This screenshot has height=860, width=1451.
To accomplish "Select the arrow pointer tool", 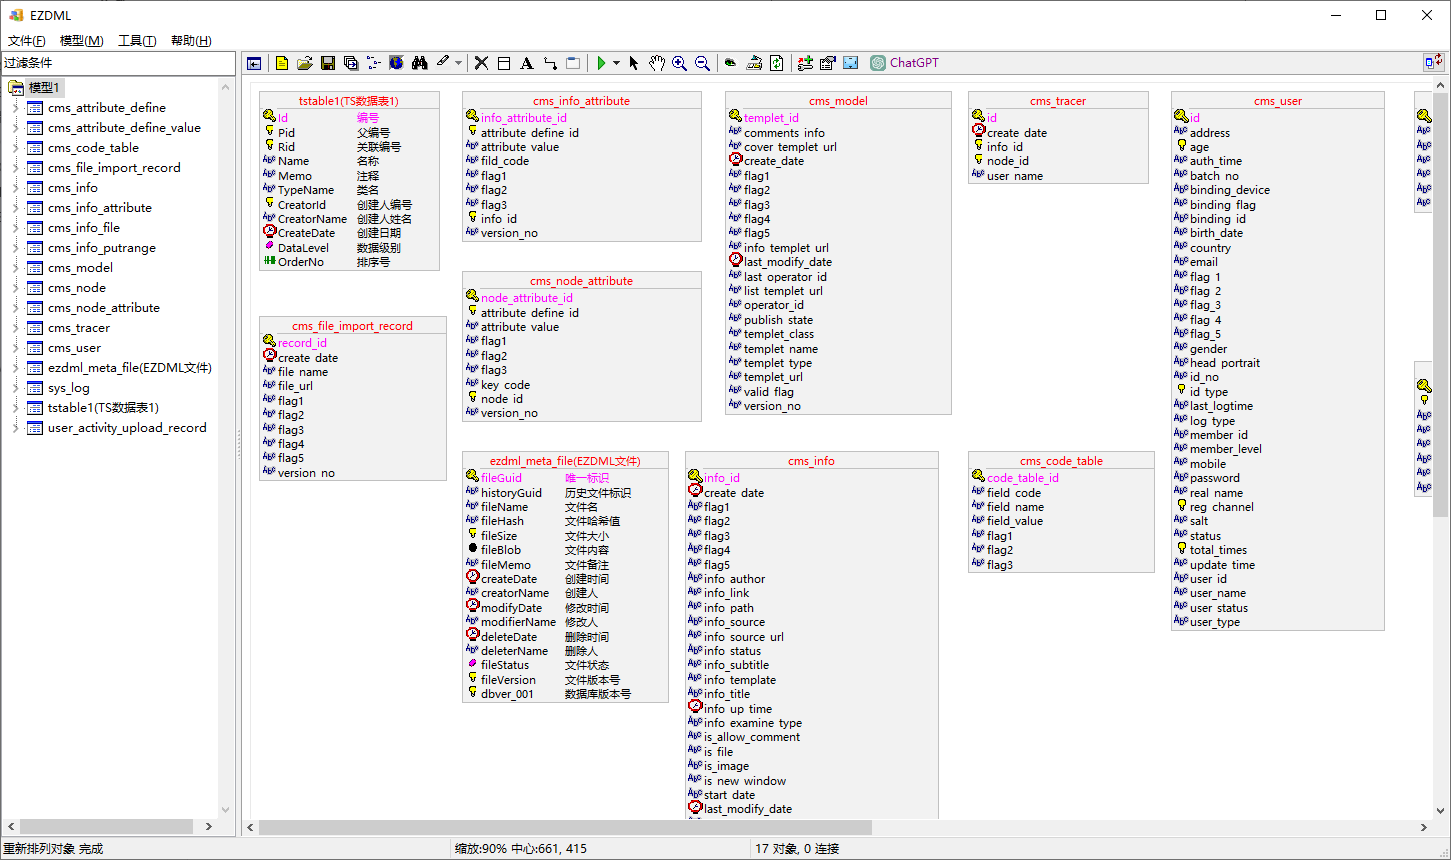I will [x=634, y=63].
